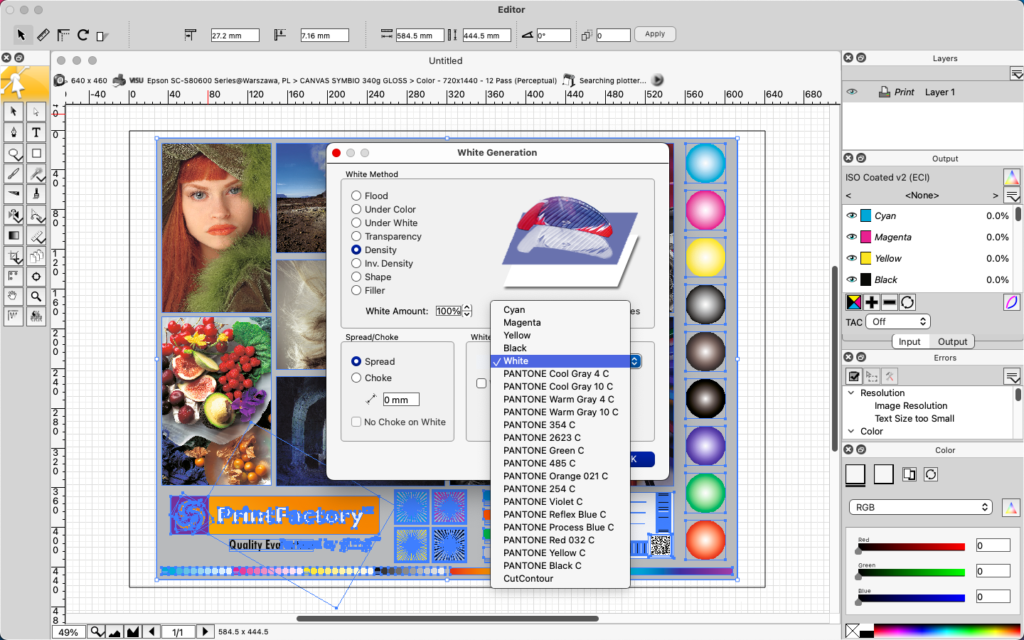Image resolution: width=1024 pixels, height=640 pixels.
Task: Go to next page with right arrow
Action: pos(205,632)
